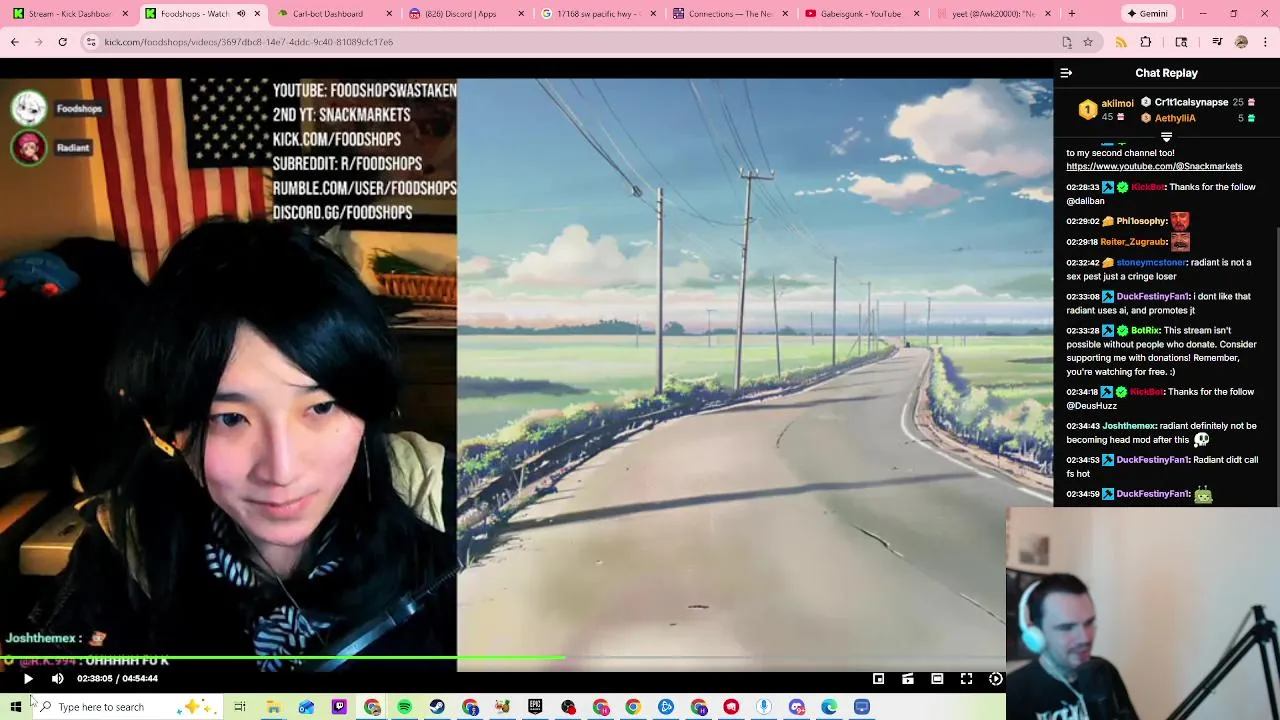Switch to Stream - Kick Dashboard tab

tap(70, 14)
